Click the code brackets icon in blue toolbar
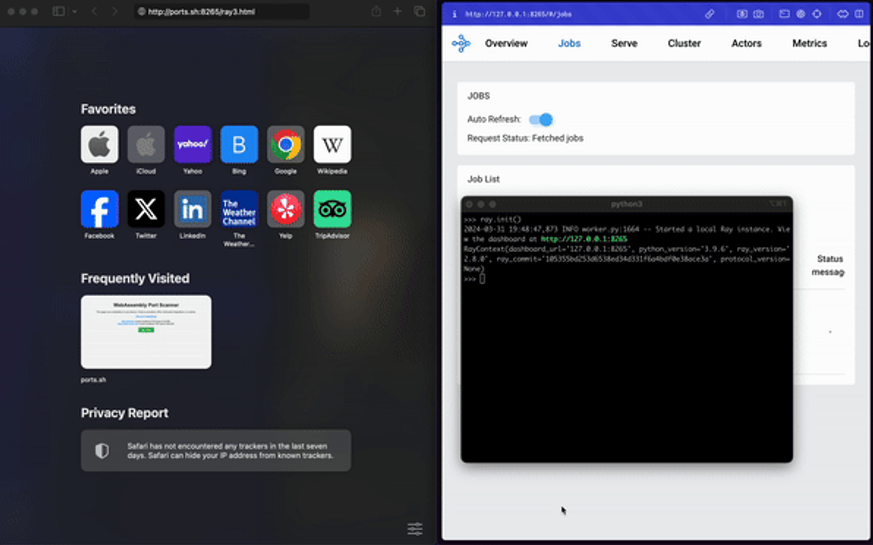The width and height of the screenshot is (873, 545). [843, 14]
